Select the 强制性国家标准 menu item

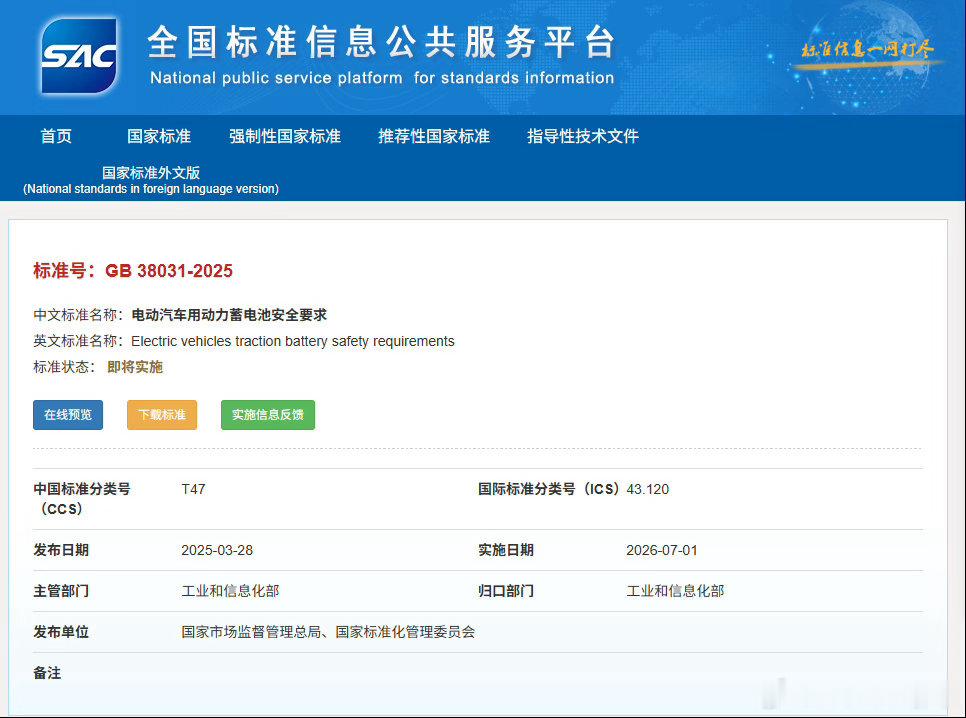coord(285,136)
